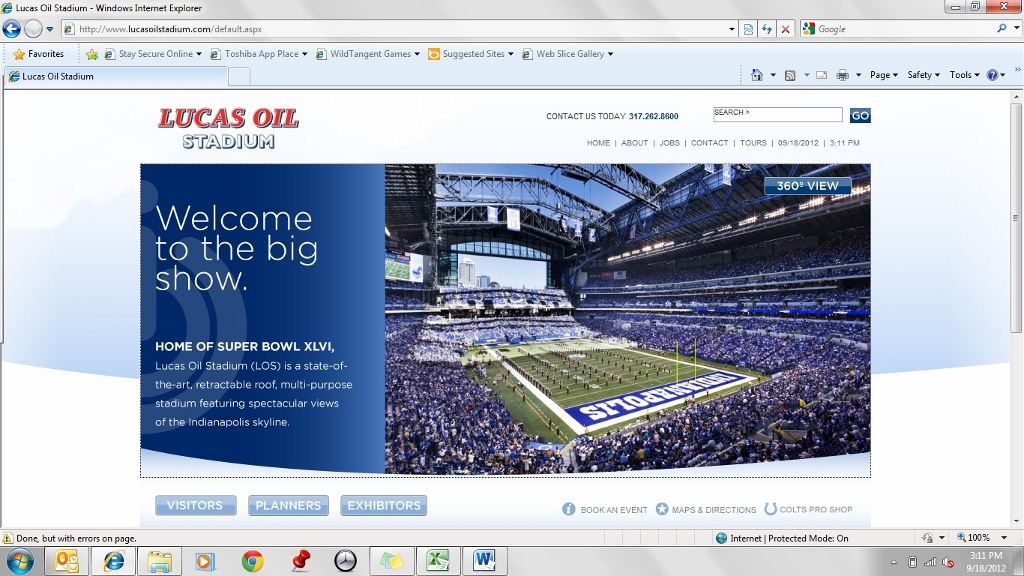Click the Home icon in command bar
The width and height of the screenshot is (1024, 576).
(757, 75)
